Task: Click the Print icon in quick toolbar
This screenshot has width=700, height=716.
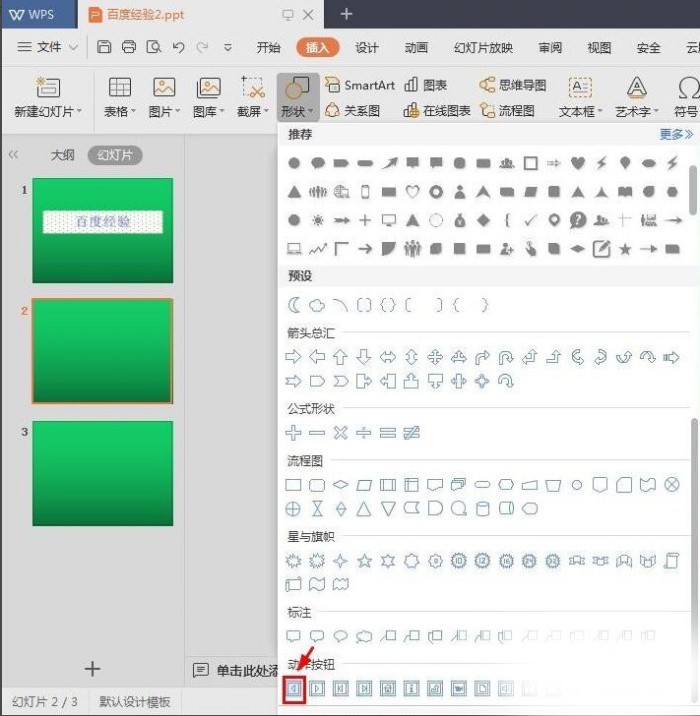Action: click(x=129, y=47)
